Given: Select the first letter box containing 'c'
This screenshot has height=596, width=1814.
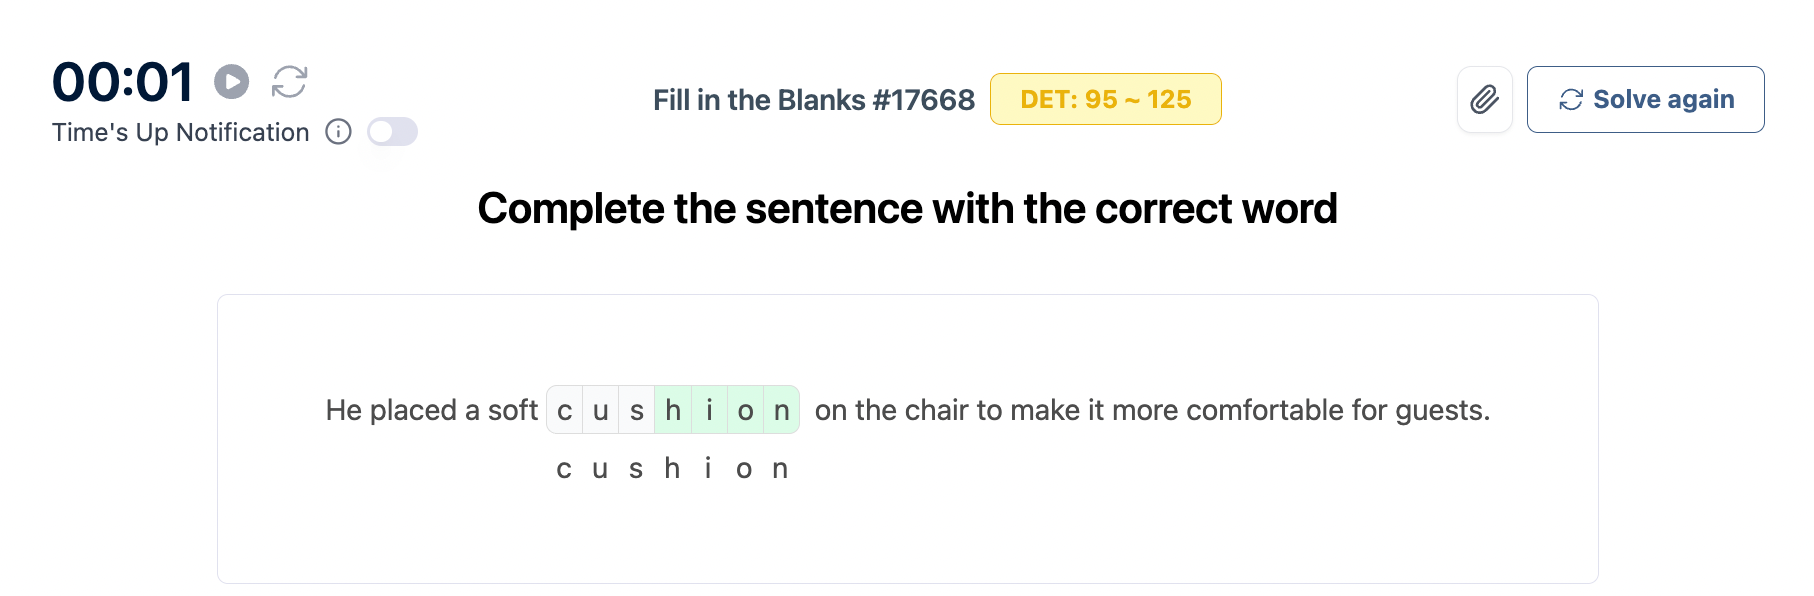Looking at the screenshot, I should tap(565, 410).
